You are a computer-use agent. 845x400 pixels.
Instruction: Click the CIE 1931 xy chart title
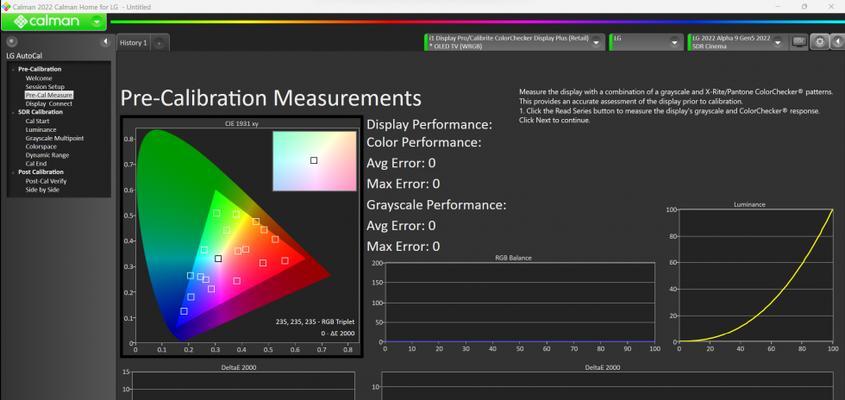pos(241,123)
